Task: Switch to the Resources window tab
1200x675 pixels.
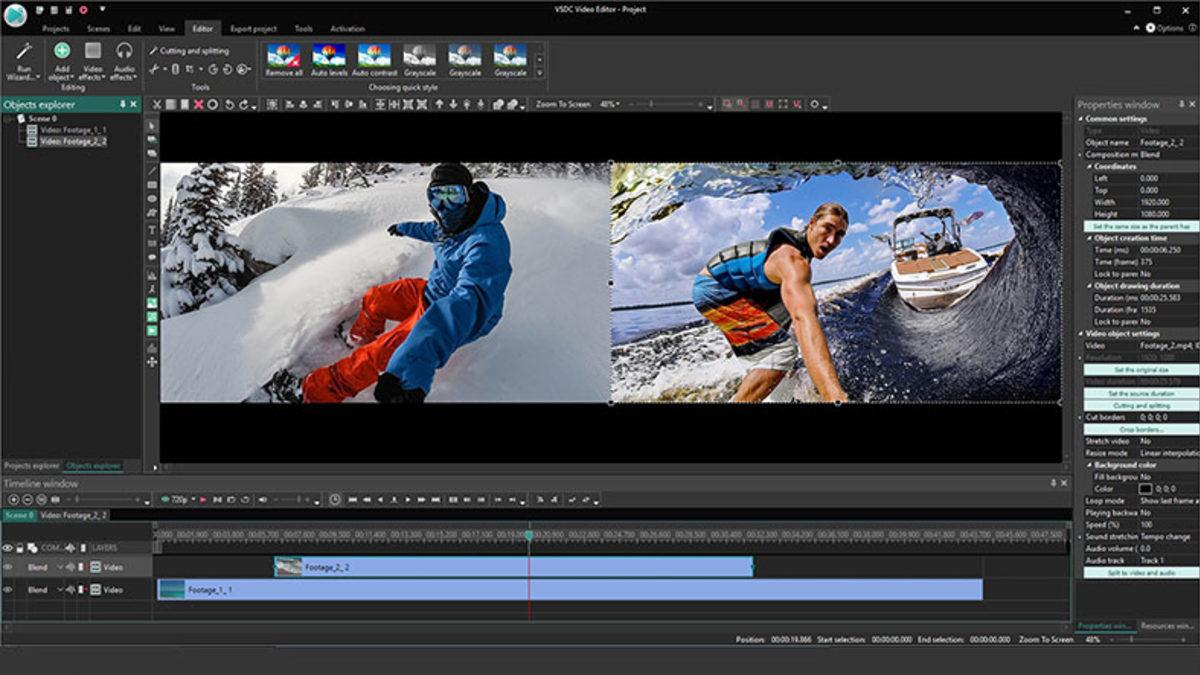Action: point(1166,626)
